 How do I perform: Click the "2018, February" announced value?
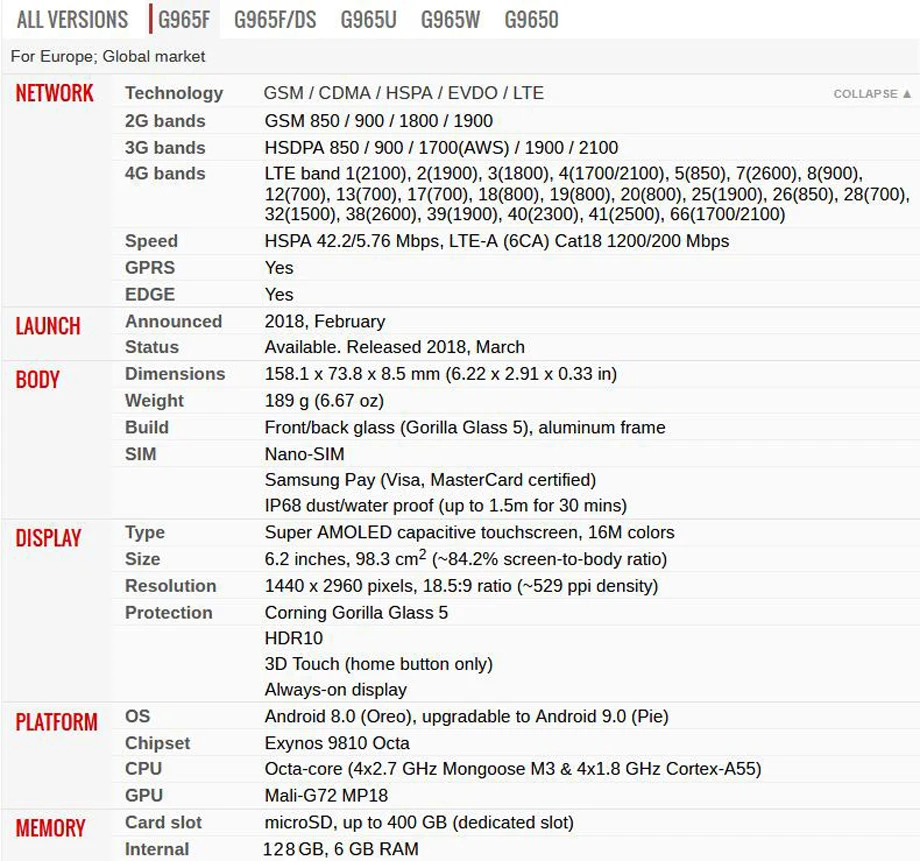(325, 322)
